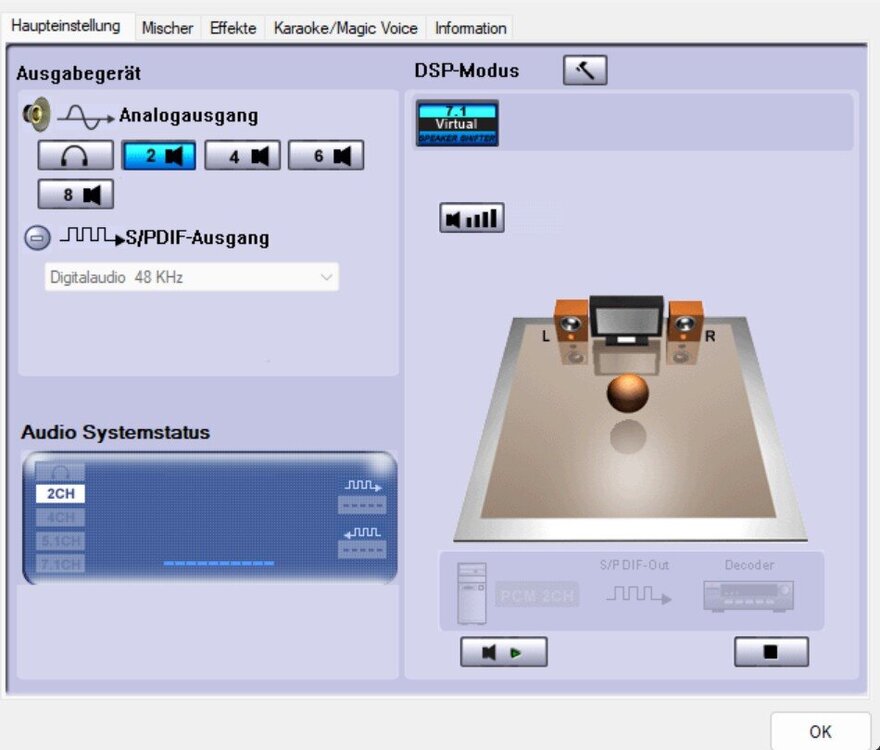Viewport: 880px width, 750px height.
Task: Click the blue dashed level indicator
Action: pyautogui.click(x=219, y=563)
